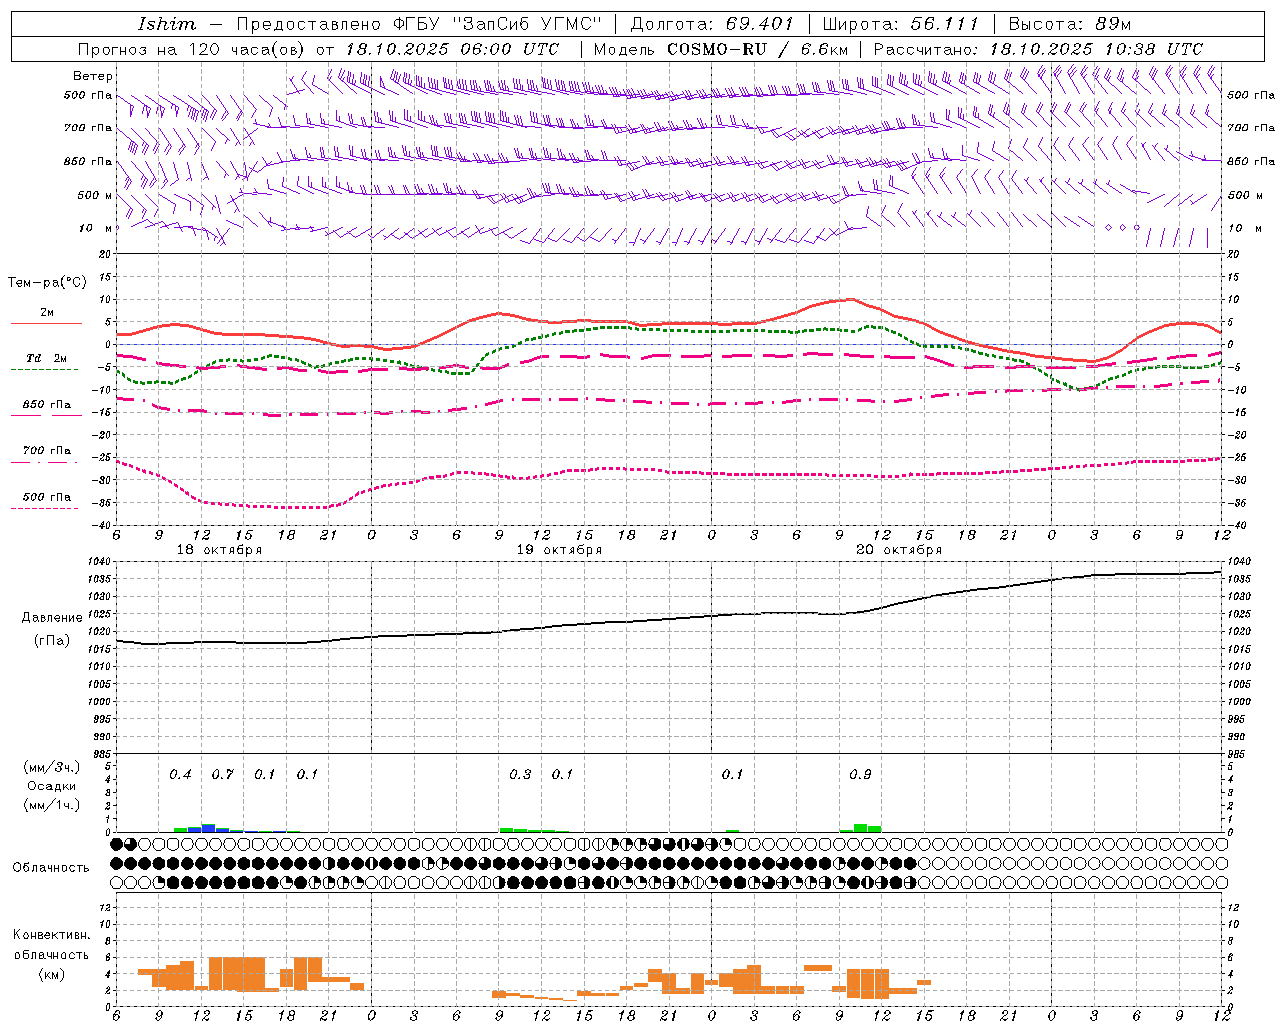Click the 0.7 precipitation amount
Viewport: 1280px width, 1024px height.
pos(222,774)
